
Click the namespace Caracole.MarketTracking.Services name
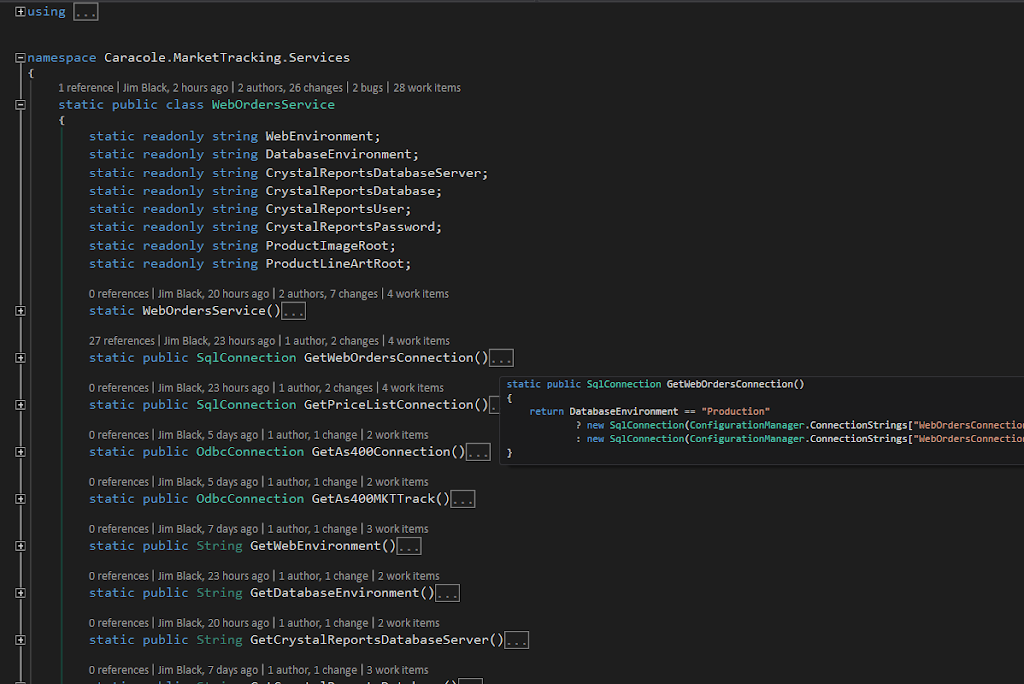pos(227,57)
